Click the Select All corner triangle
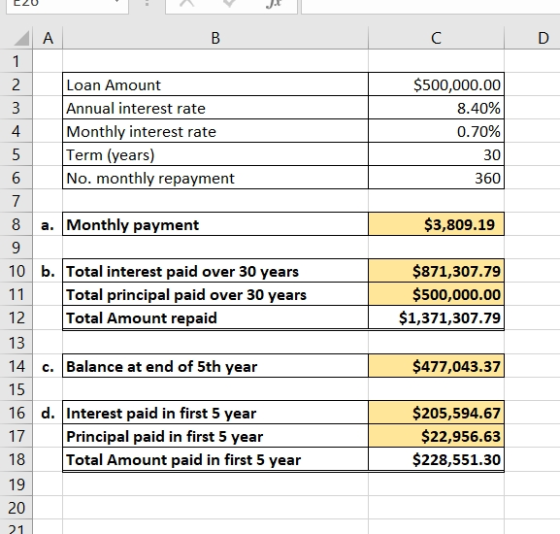The height and width of the screenshot is (534, 560). click(21, 39)
